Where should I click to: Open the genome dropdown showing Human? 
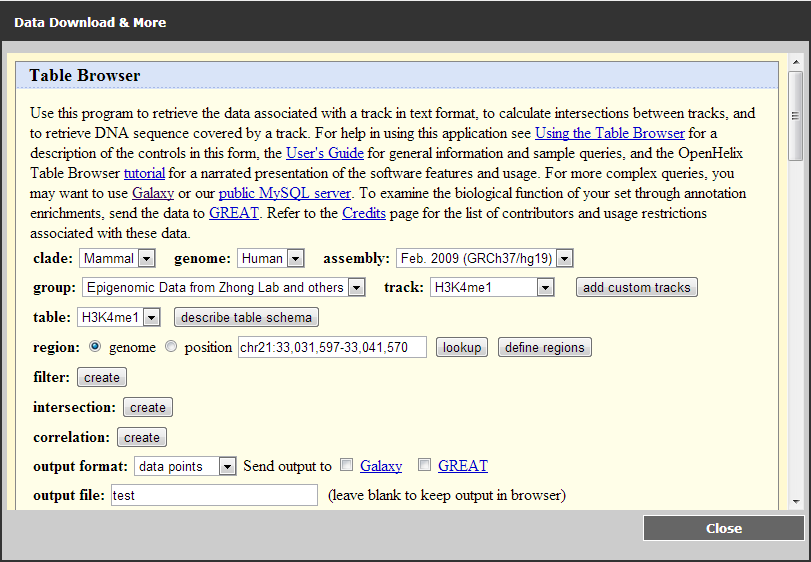click(x=271, y=258)
